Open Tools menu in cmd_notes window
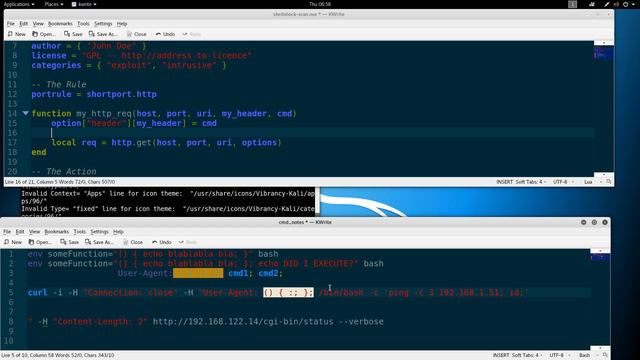Screen dimensions: 640x360 tap(80, 231)
